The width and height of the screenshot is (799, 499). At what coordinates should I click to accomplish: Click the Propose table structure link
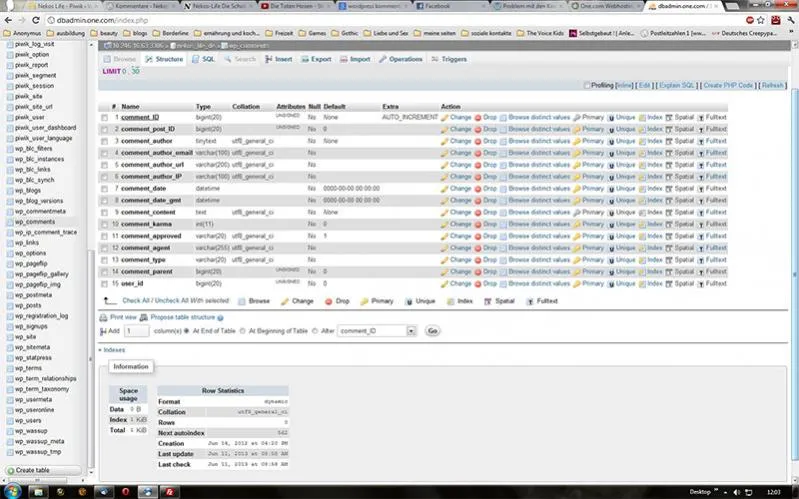(x=182, y=318)
